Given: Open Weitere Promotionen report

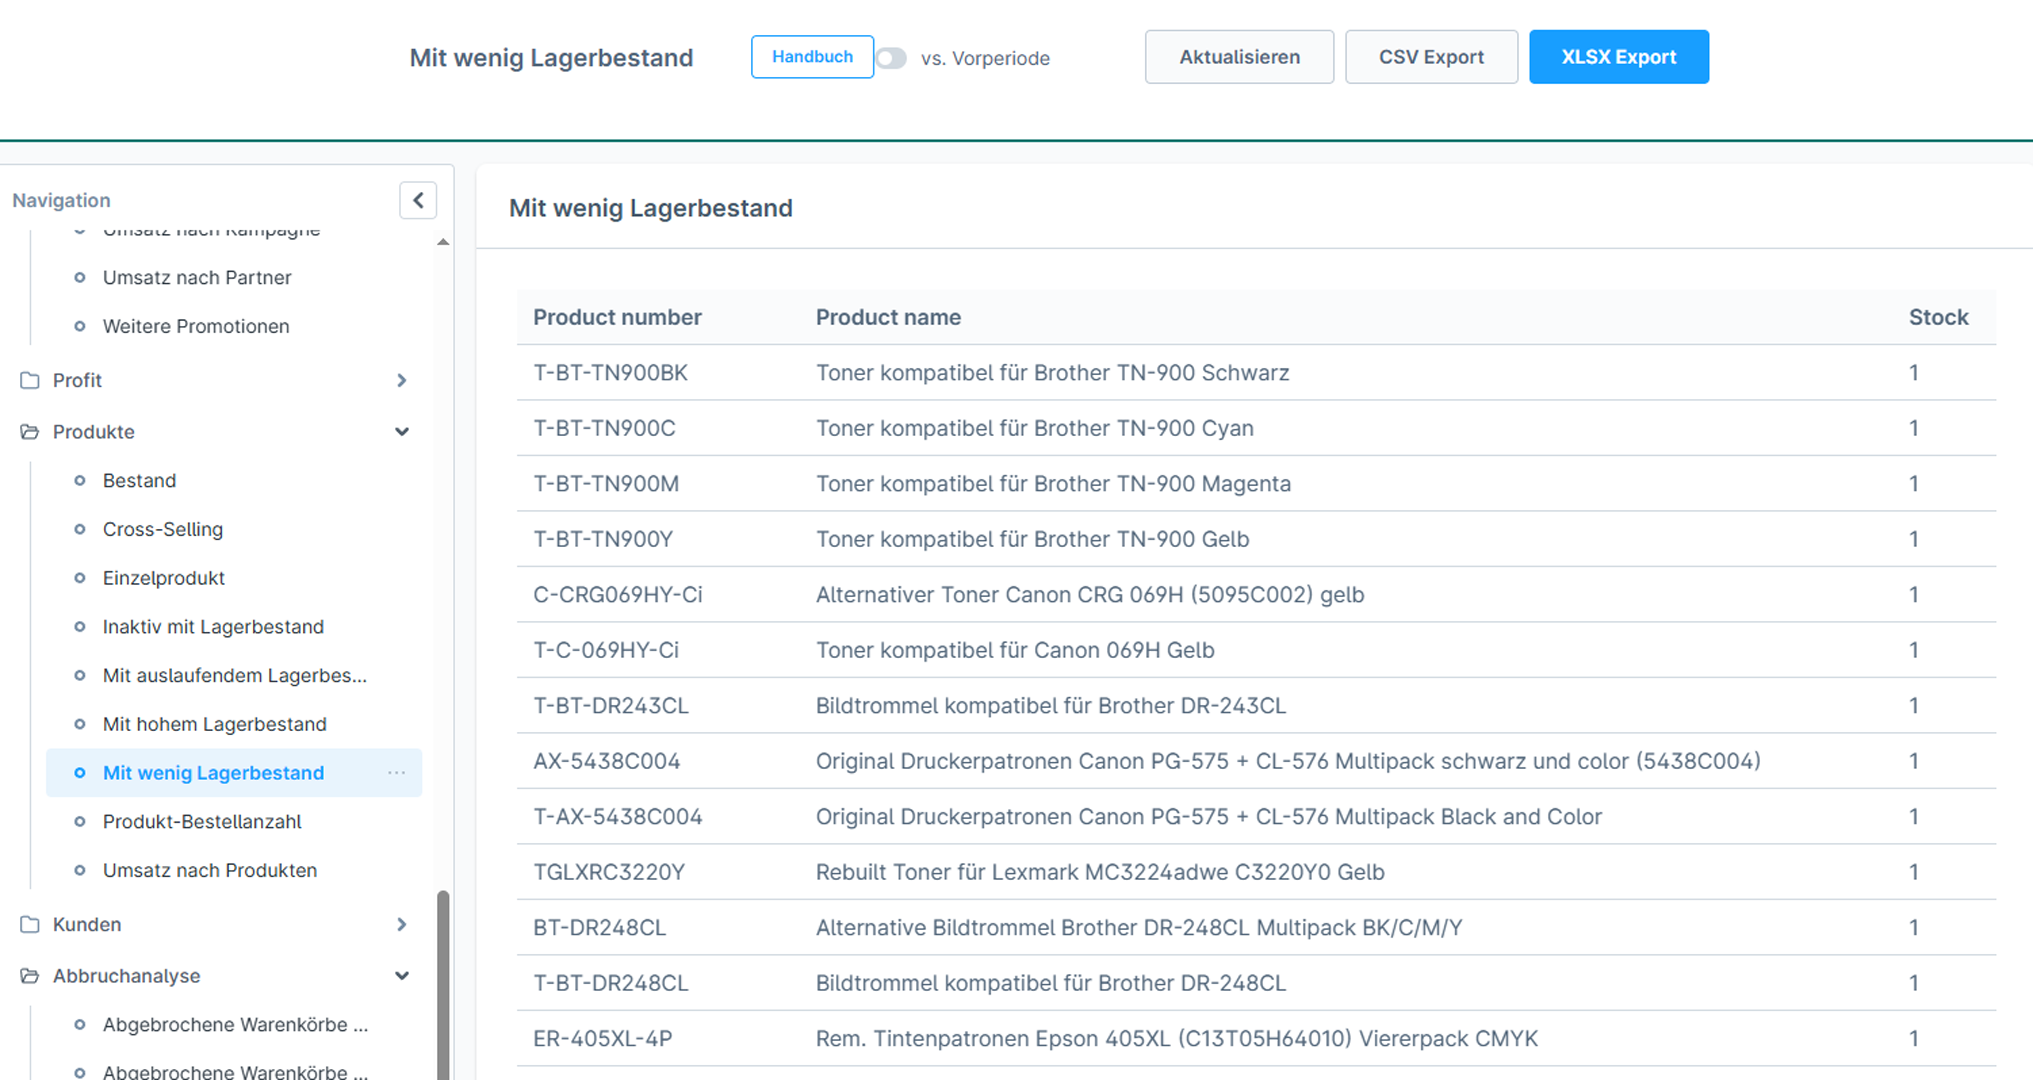Looking at the screenshot, I should coord(196,326).
